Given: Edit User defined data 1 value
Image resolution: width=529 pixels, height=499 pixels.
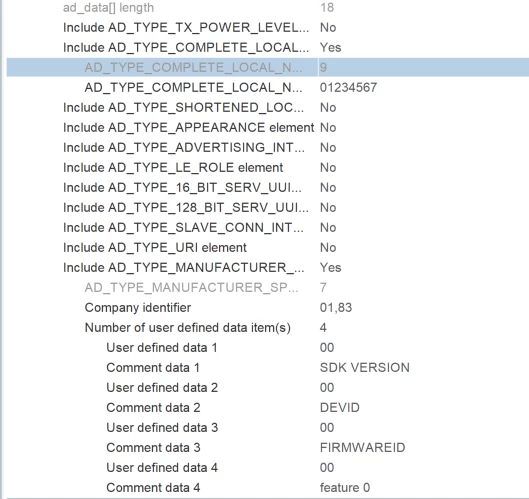Looking at the screenshot, I should pyautogui.click(x=327, y=348).
